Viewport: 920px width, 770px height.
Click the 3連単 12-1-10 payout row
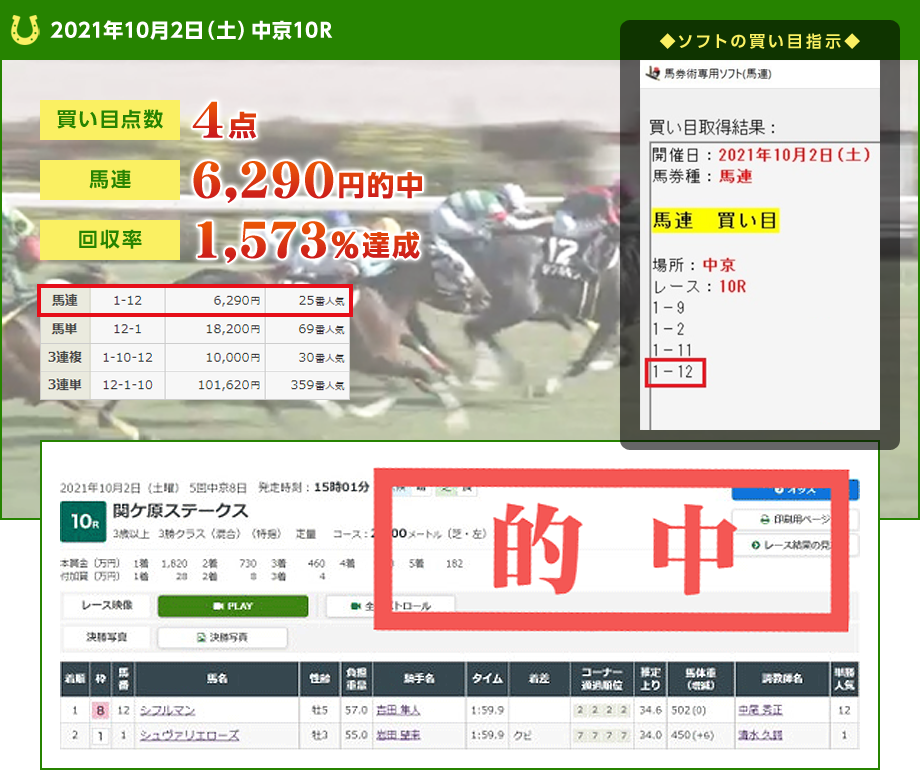point(195,385)
